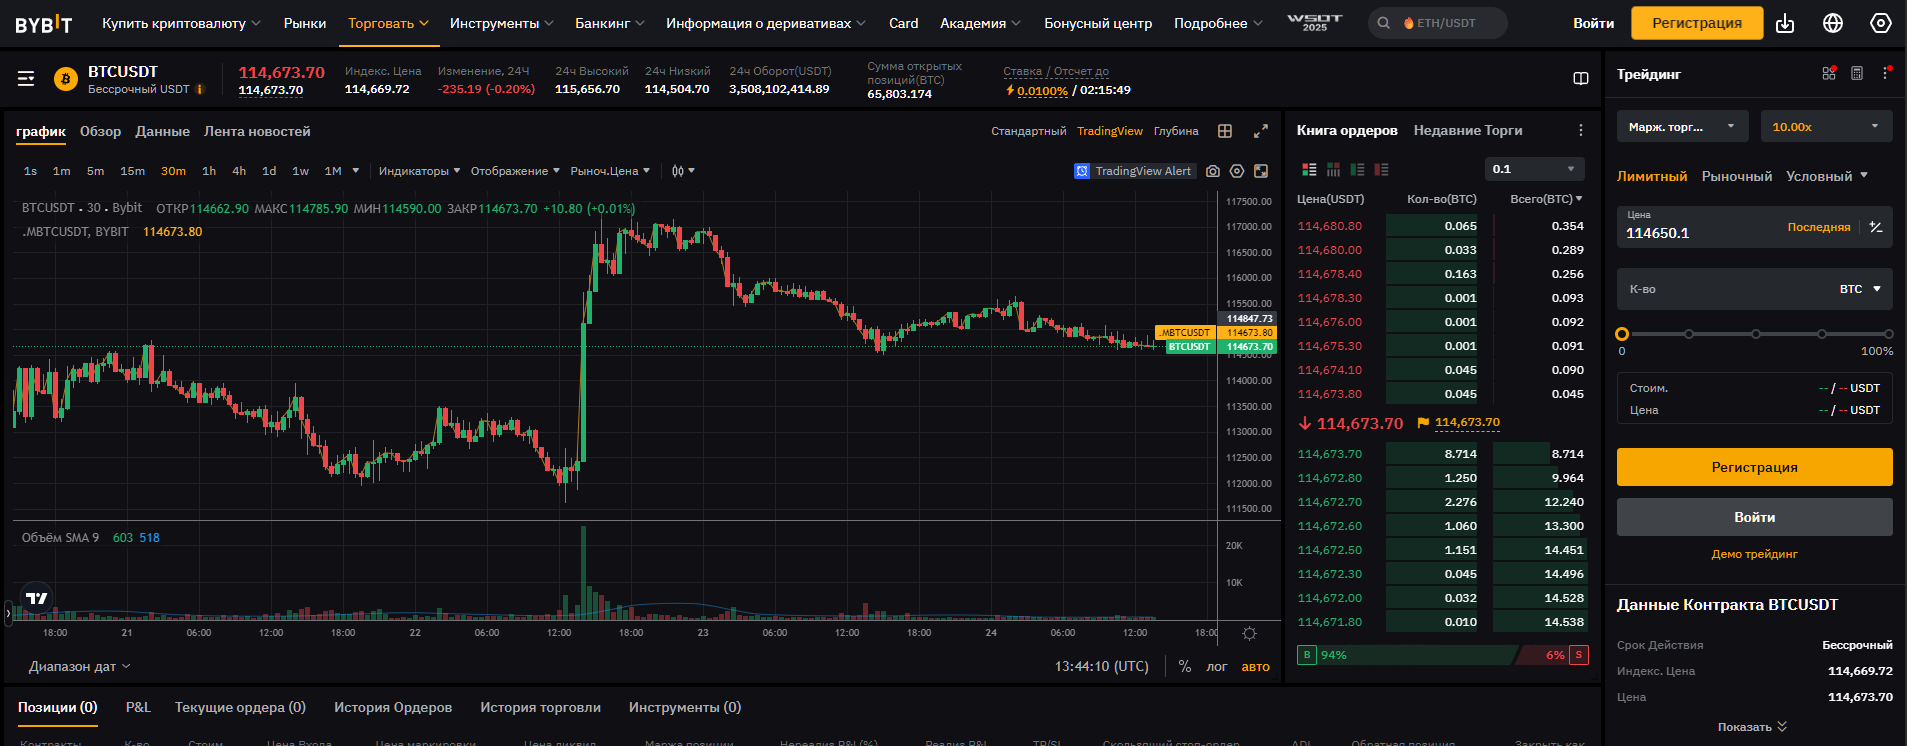Show only asks order book view
This screenshot has width=1907, height=746.
[x=1381, y=170]
